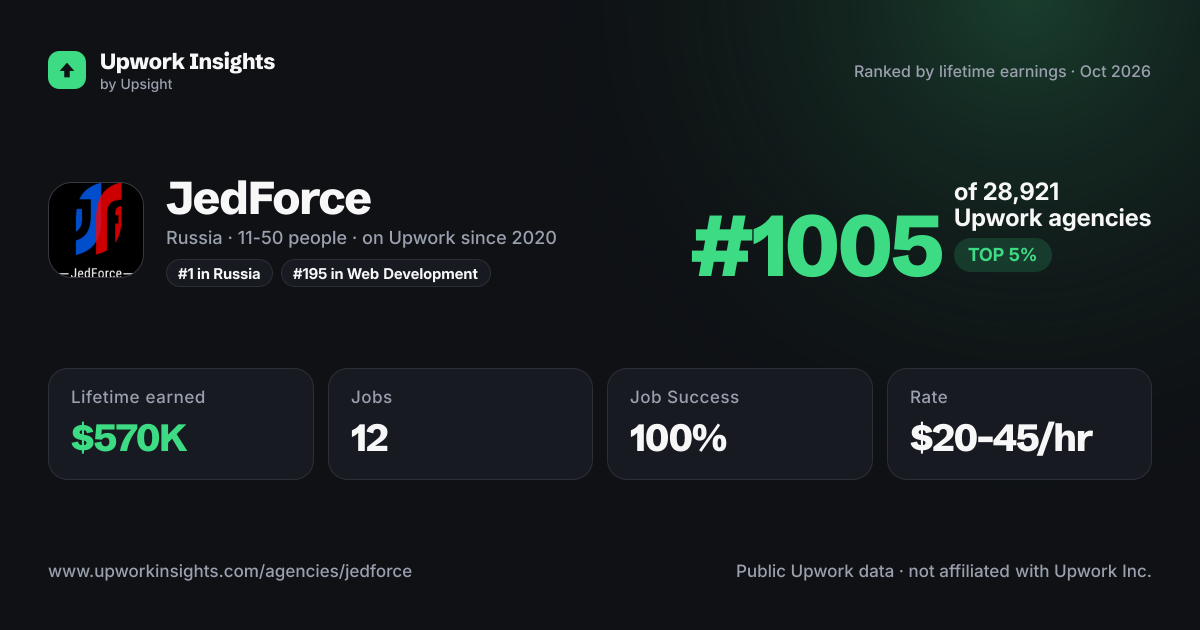Click the $570K lifetime earned value
The image size is (1200, 630).
129,438
